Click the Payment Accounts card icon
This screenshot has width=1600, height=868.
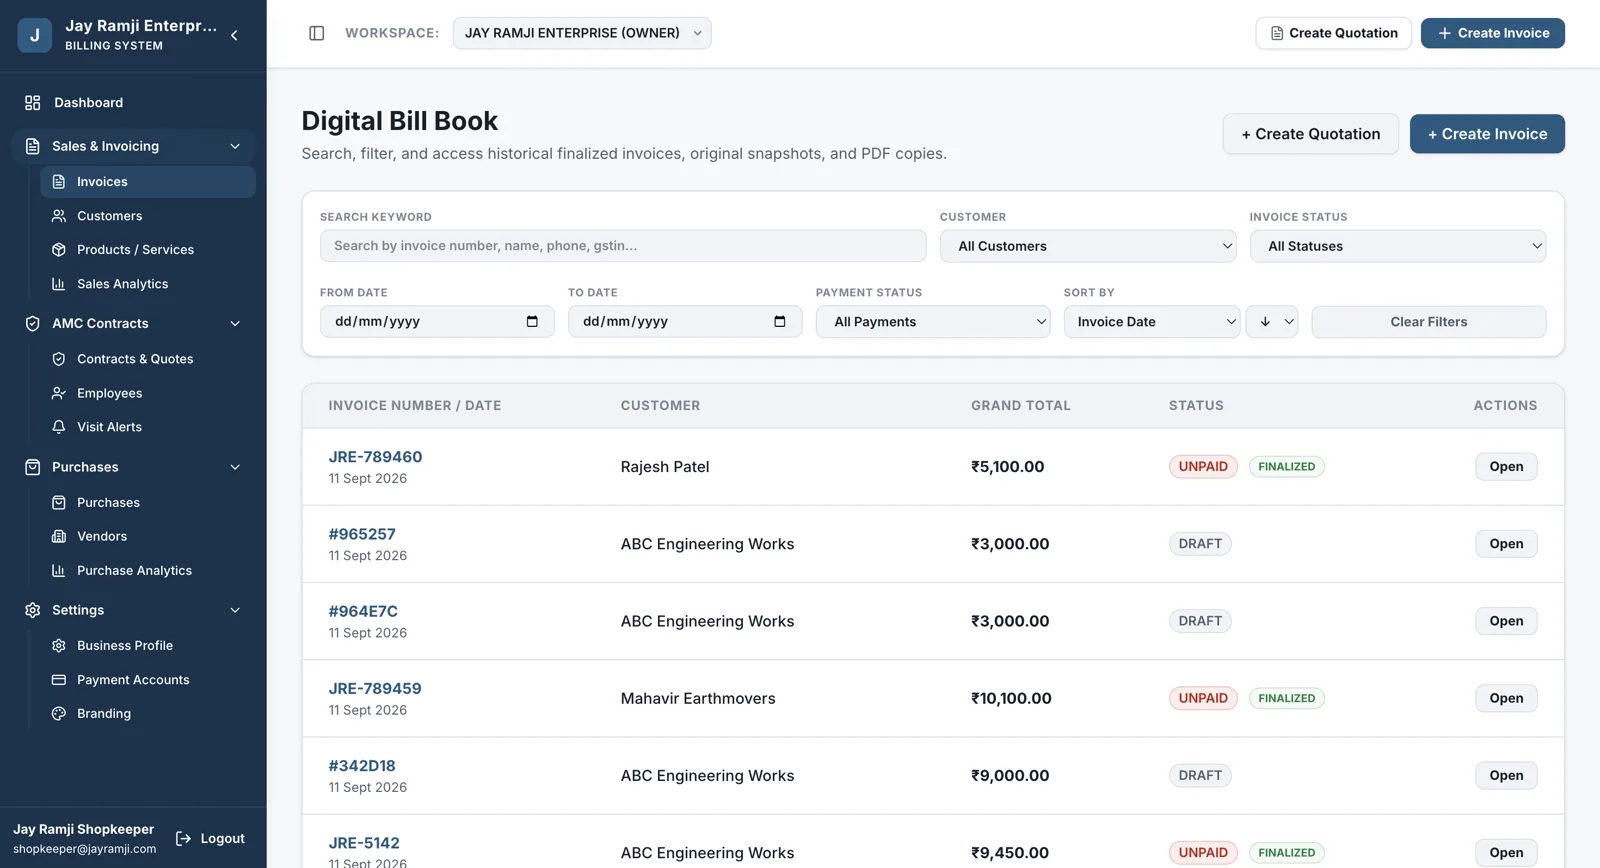click(59, 680)
